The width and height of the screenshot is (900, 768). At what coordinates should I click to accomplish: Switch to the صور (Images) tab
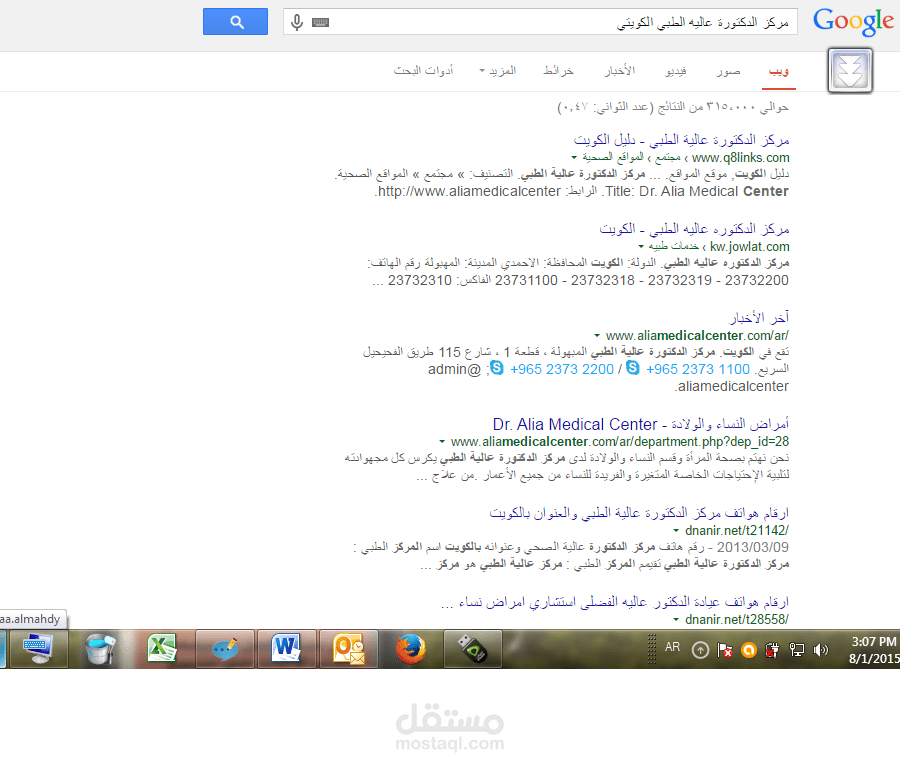coord(728,71)
